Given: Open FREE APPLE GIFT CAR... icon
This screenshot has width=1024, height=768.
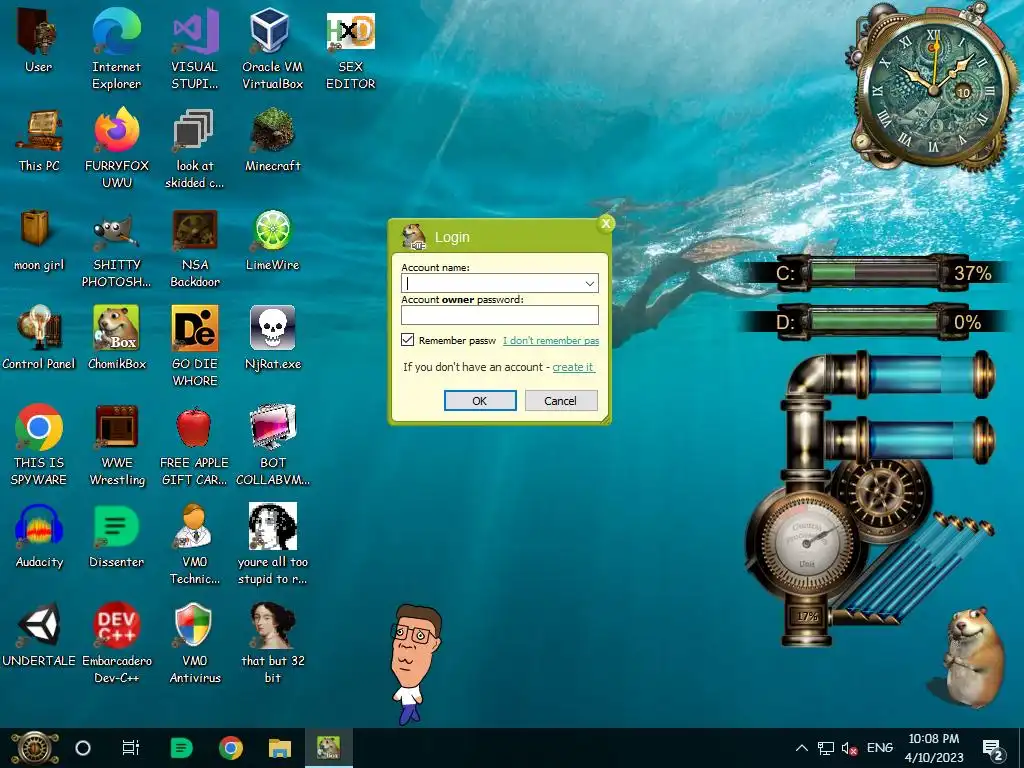Looking at the screenshot, I should [195, 445].
